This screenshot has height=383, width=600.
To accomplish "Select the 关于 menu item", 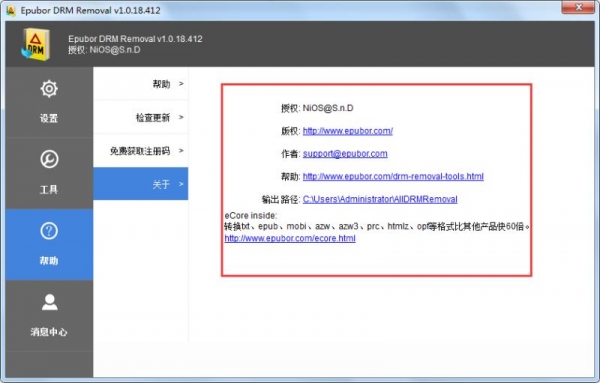I will [x=141, y=184].
